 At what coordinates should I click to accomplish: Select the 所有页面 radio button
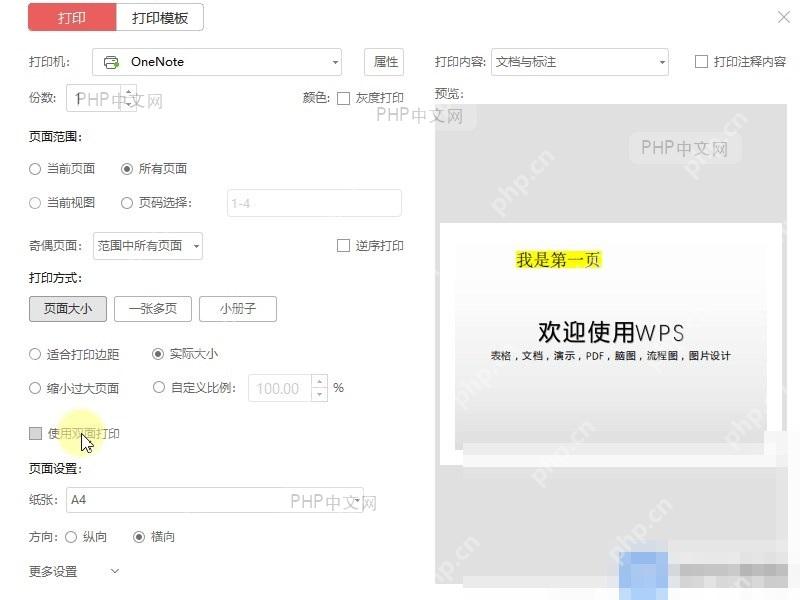[127, 169]
